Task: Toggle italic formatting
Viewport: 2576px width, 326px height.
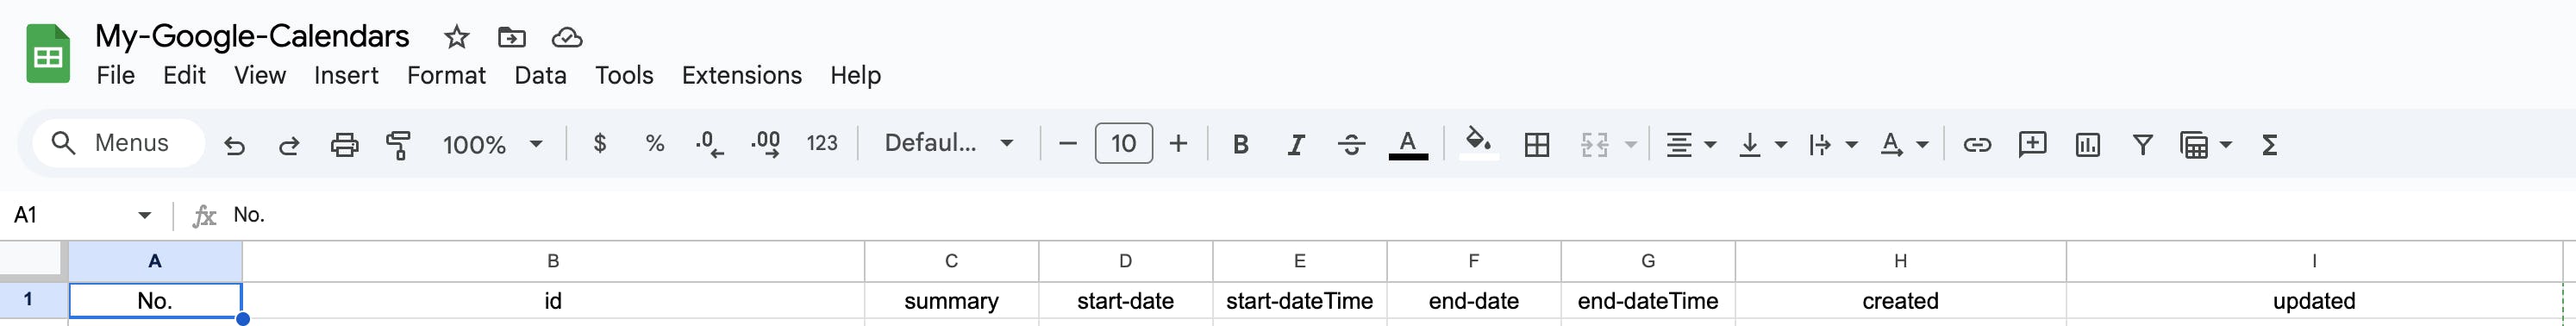Action: (1296, 145)
